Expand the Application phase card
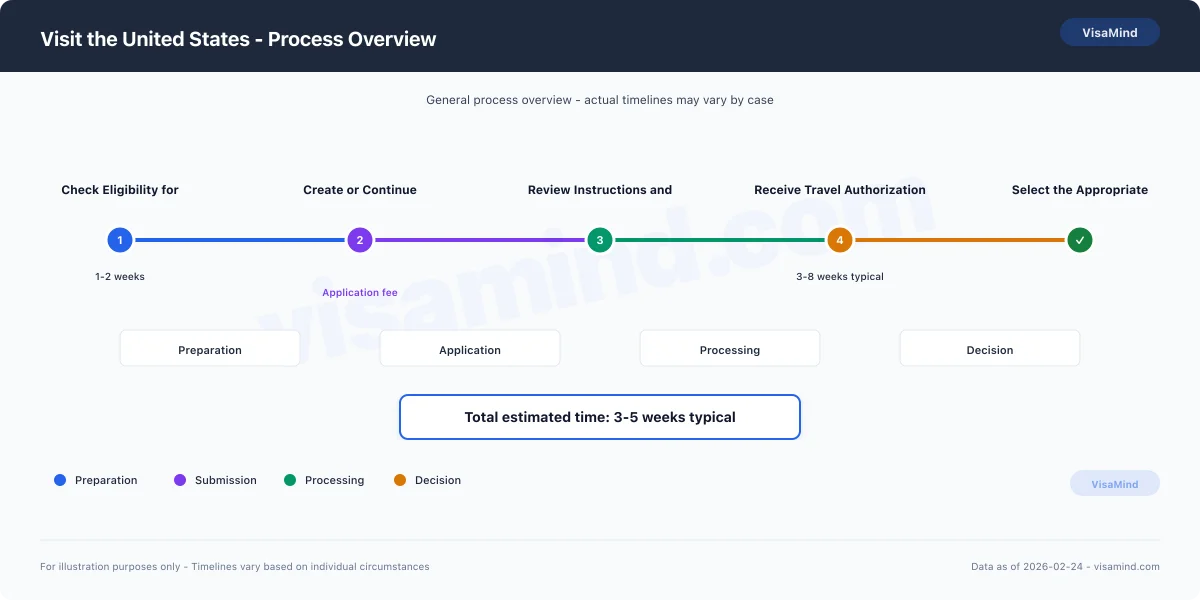The width and height of the screenshot is (1200, 600). (x=470, y=348)
